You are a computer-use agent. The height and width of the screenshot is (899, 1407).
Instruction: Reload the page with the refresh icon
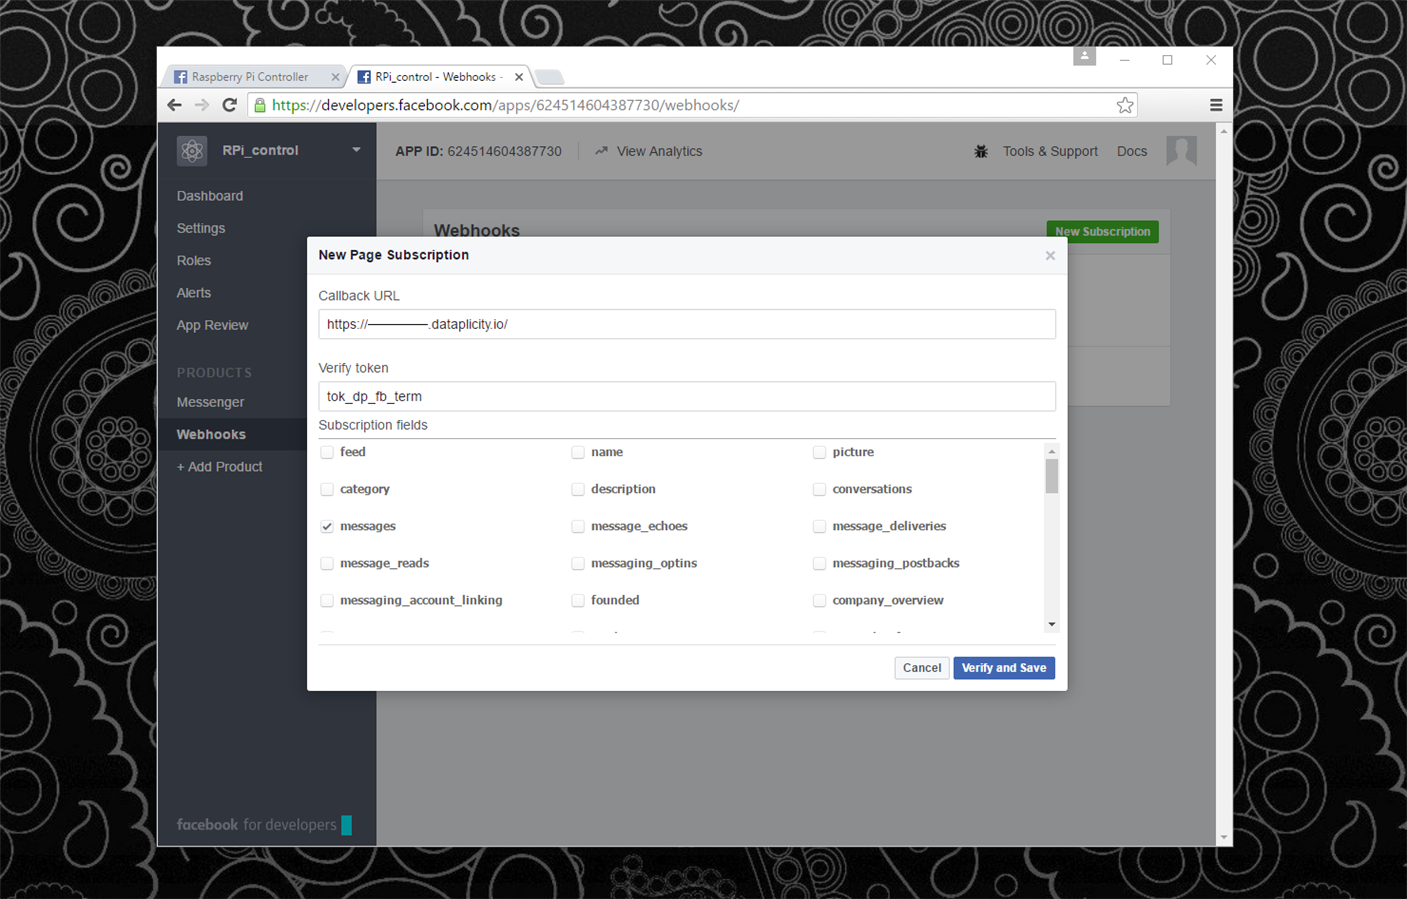[x=229, y=105]
